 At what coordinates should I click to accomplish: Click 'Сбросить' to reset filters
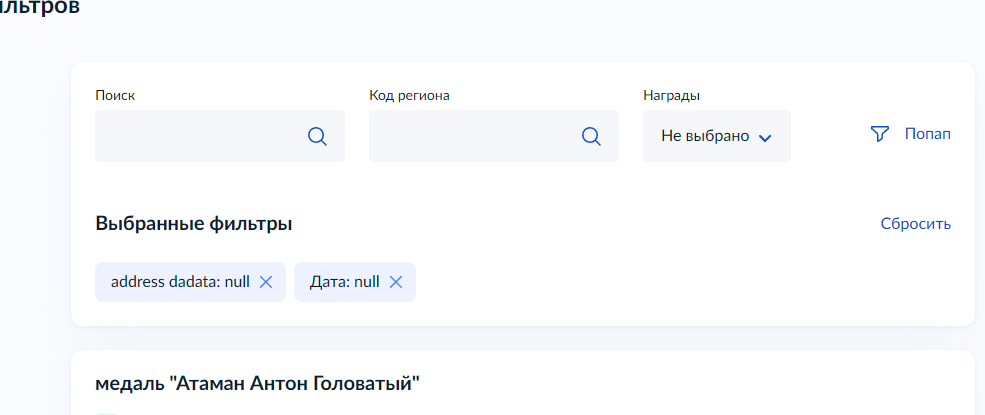[x=915, y=224]
